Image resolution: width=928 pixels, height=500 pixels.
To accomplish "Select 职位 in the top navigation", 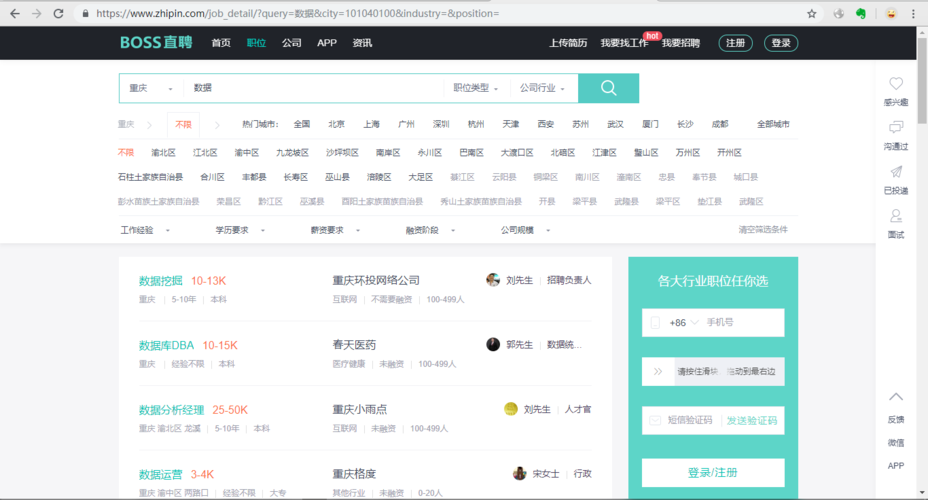I will click(256, 43).
